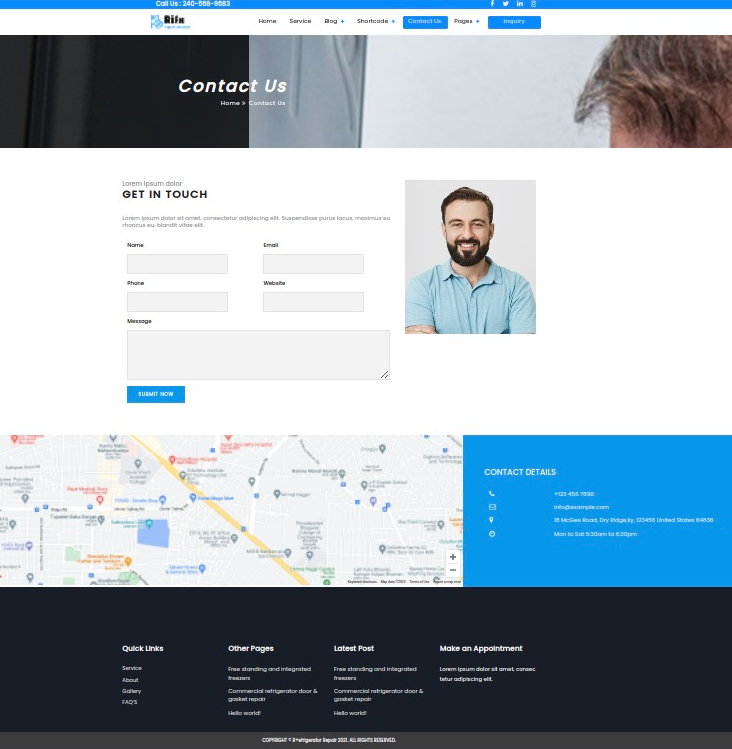The width and height of the screenshot is (732, 749).
Task: Click the GET IN TOUCH heading
Action: tap(165, 194)
